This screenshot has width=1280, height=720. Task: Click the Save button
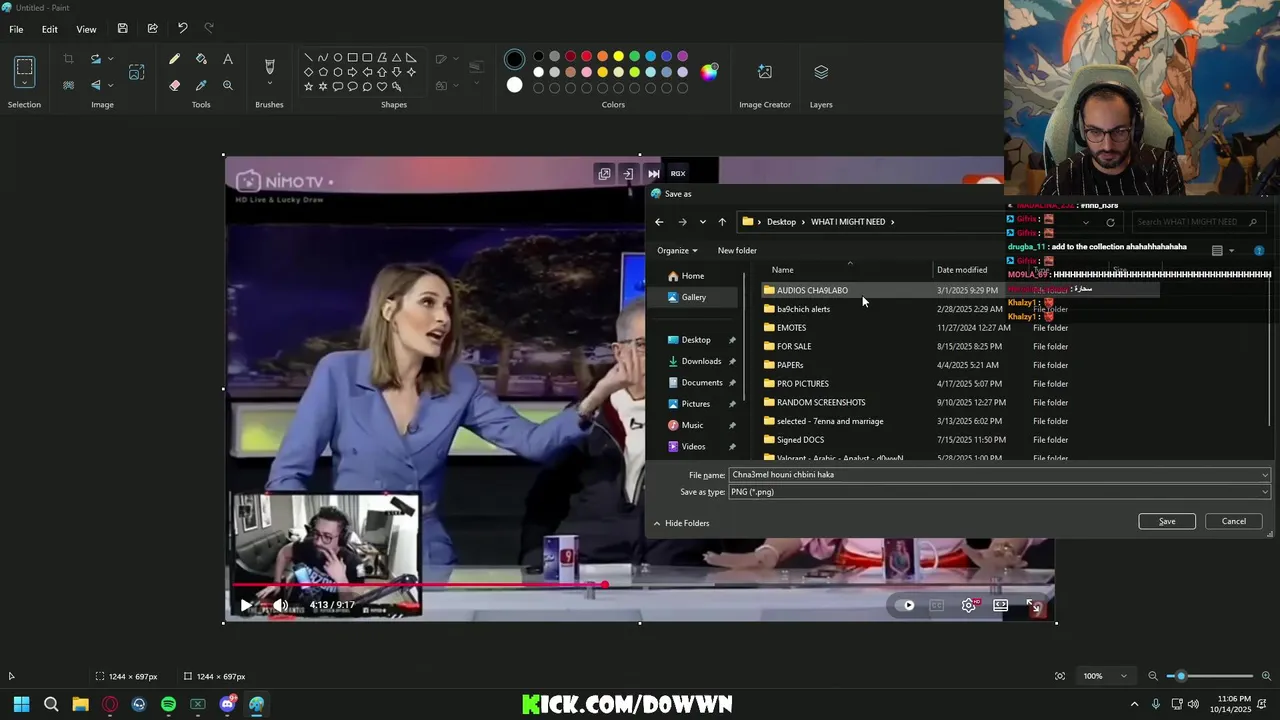(x=1167, y=521)
